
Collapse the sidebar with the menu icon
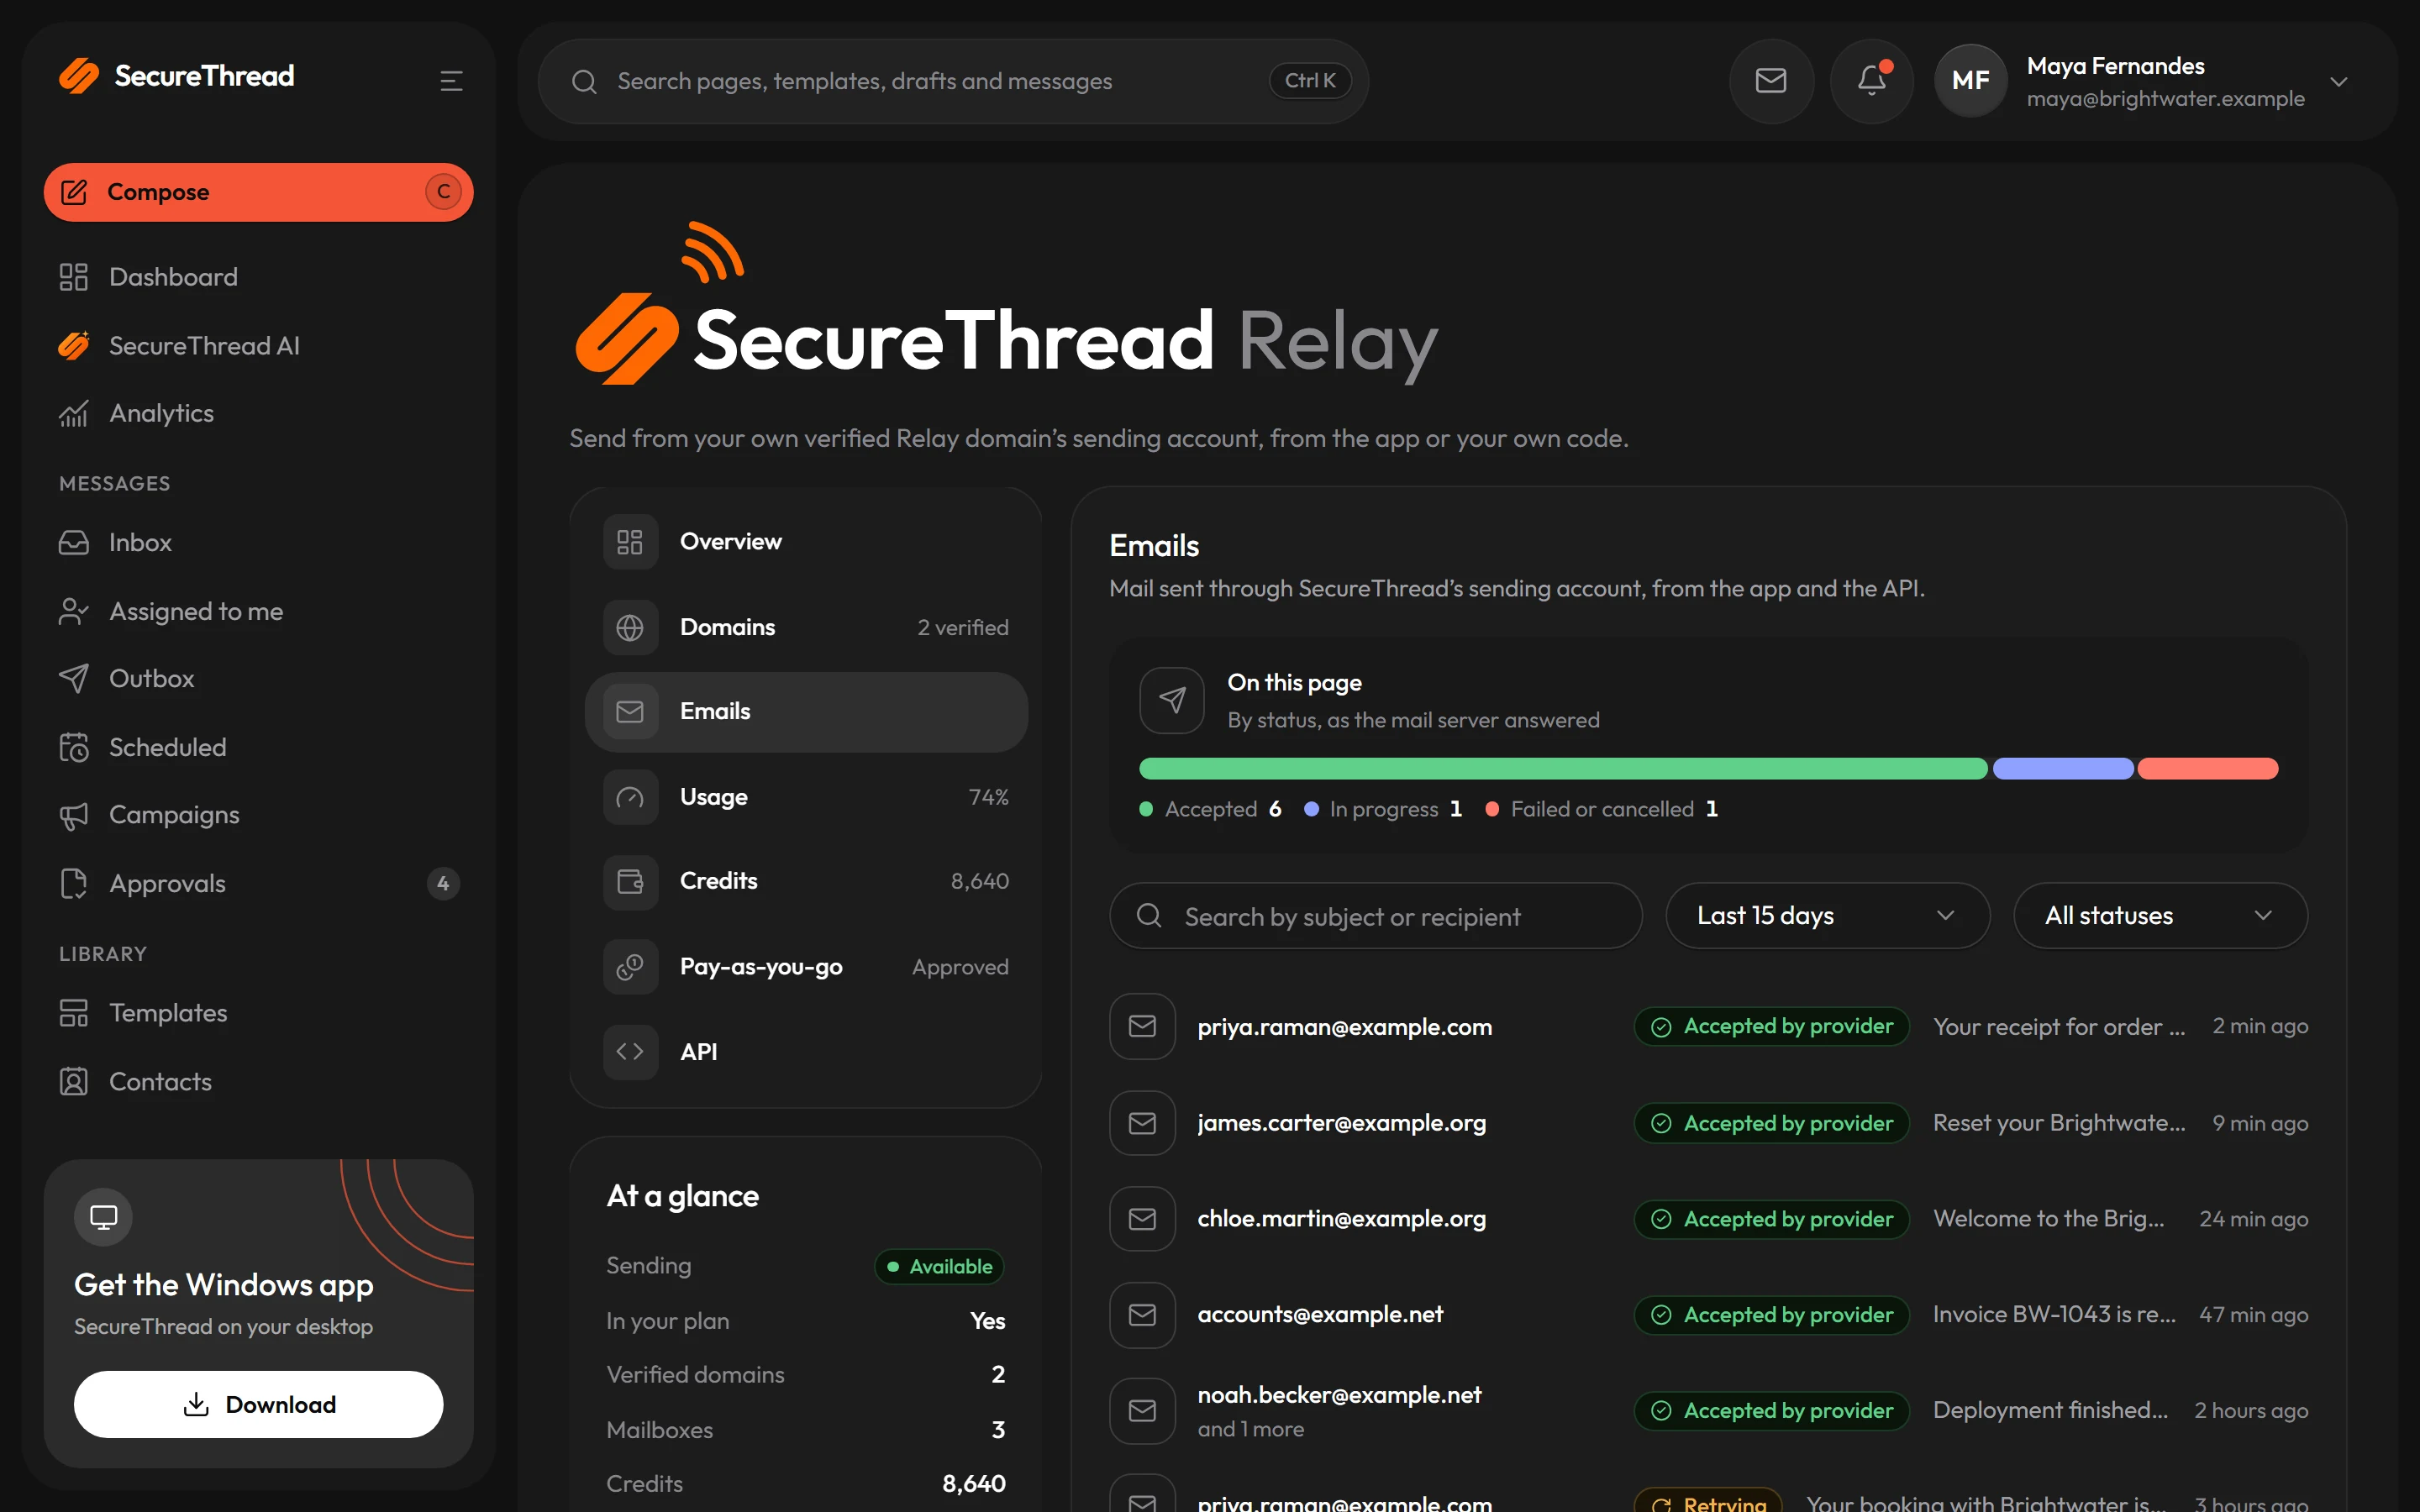(451, 80)
